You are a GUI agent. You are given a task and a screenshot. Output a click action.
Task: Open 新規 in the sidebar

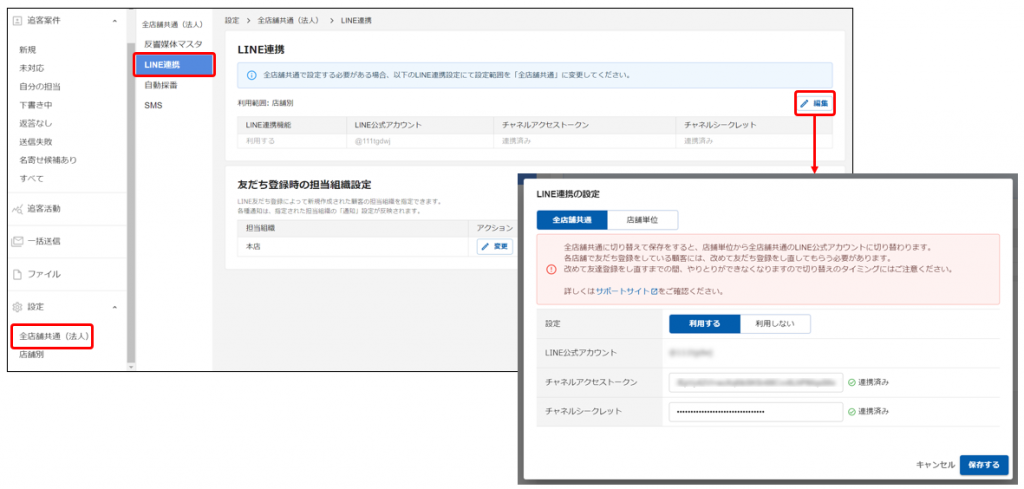tap(27, 50)
